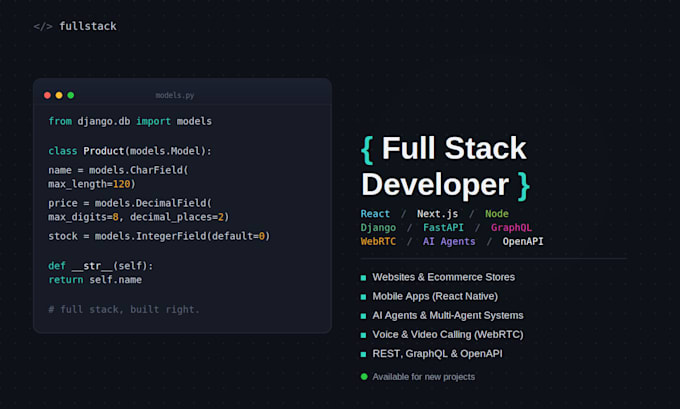The image size is (680, 409).
Task: Click the 'name = models.CharField(' line
Action: (x=118, y=170)
